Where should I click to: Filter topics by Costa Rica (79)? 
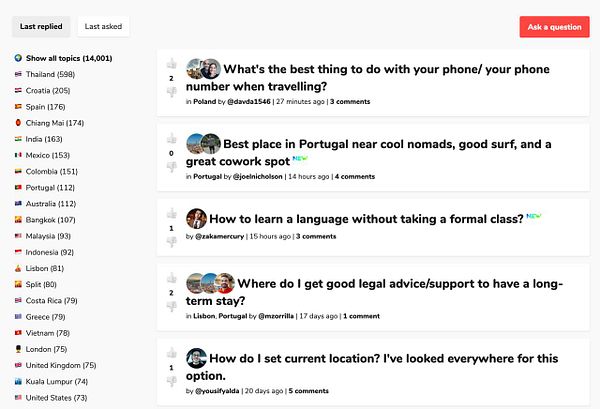51,301
